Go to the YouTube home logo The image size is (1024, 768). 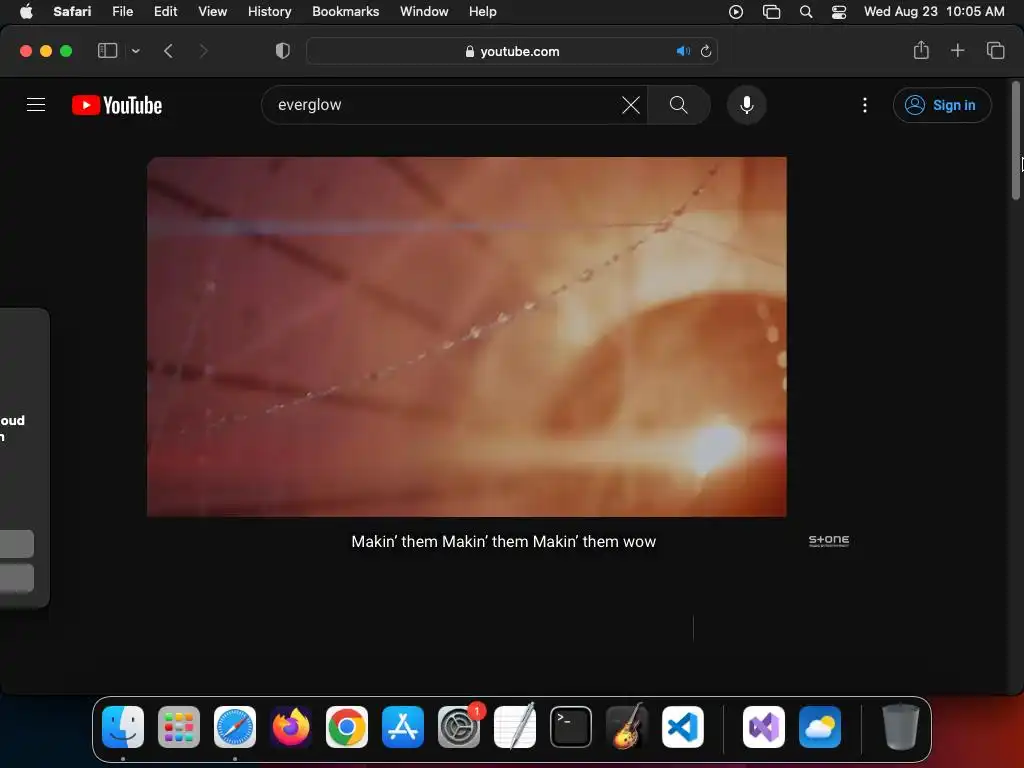click(117, 105)
